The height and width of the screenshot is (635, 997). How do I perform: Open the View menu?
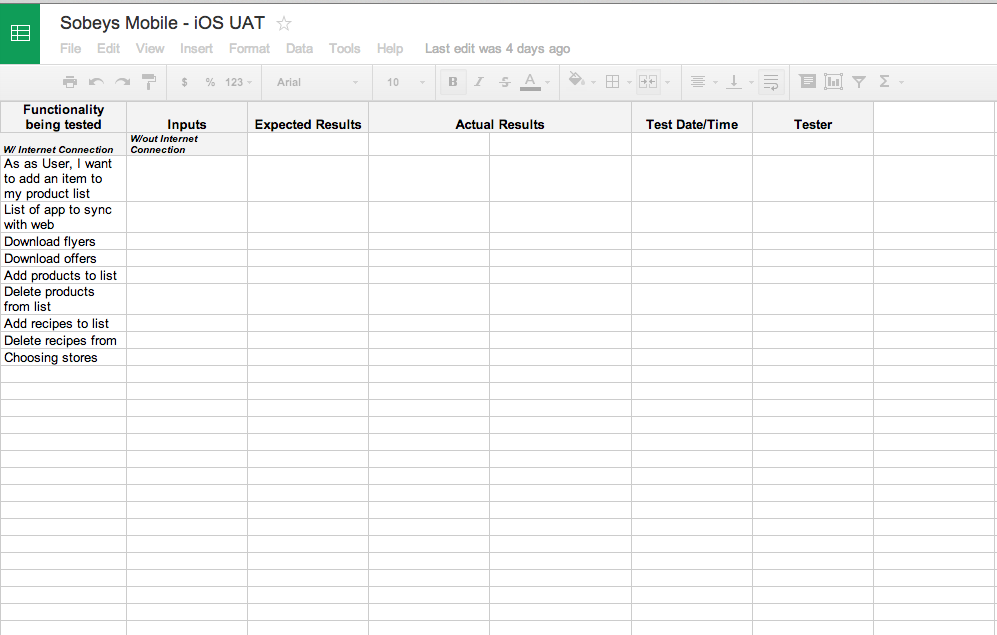(x=149, y=49)
